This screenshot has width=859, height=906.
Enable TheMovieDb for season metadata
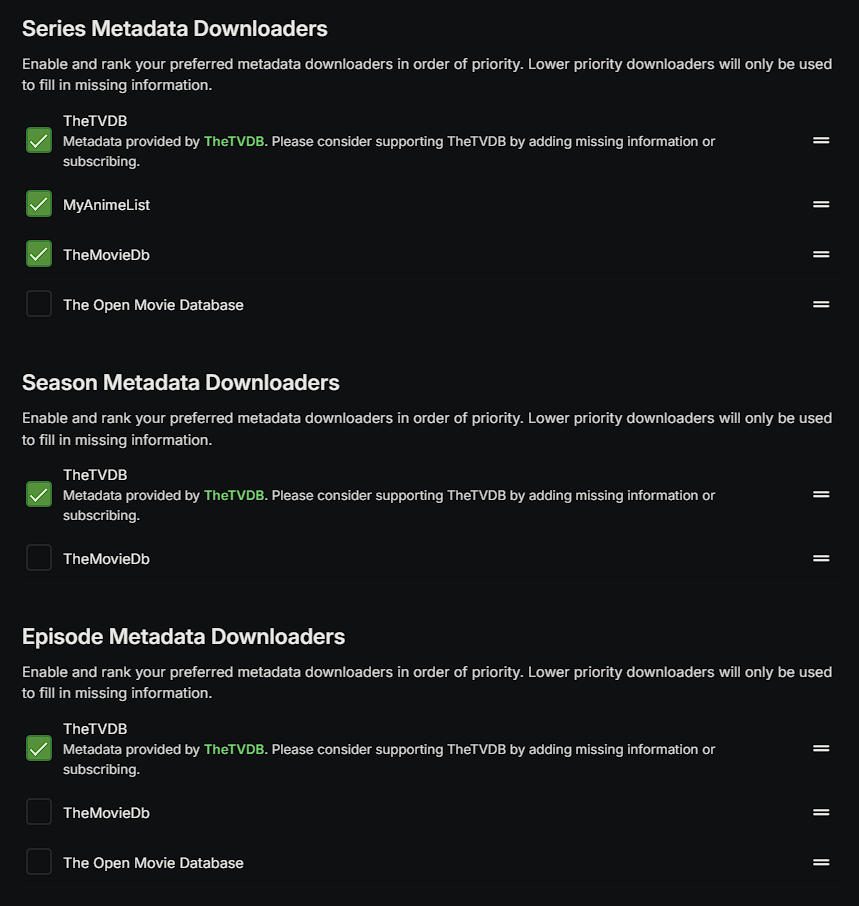pyautogui.click(x=39, y=558)
